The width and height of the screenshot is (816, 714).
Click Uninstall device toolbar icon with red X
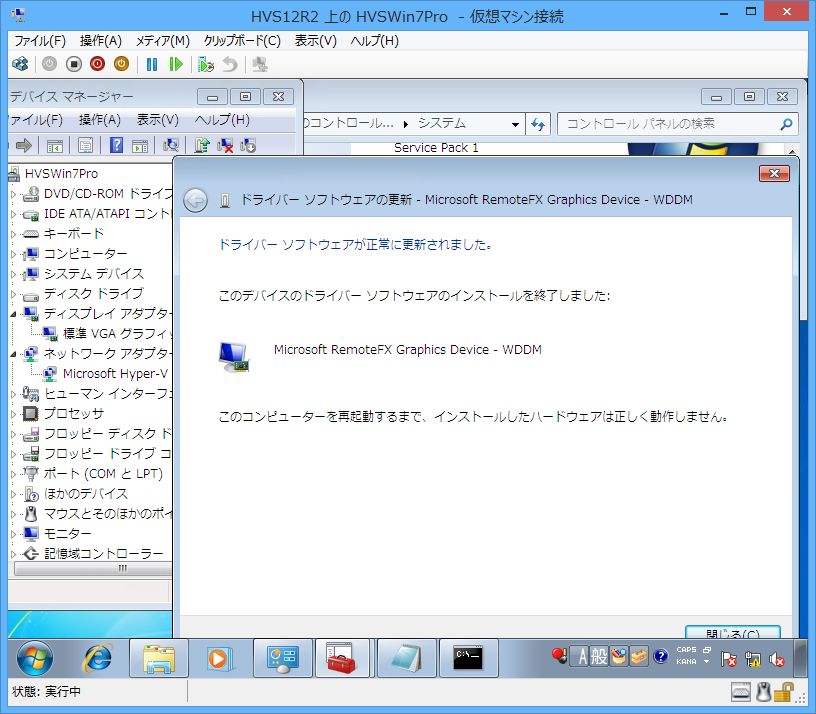[225, 145]
